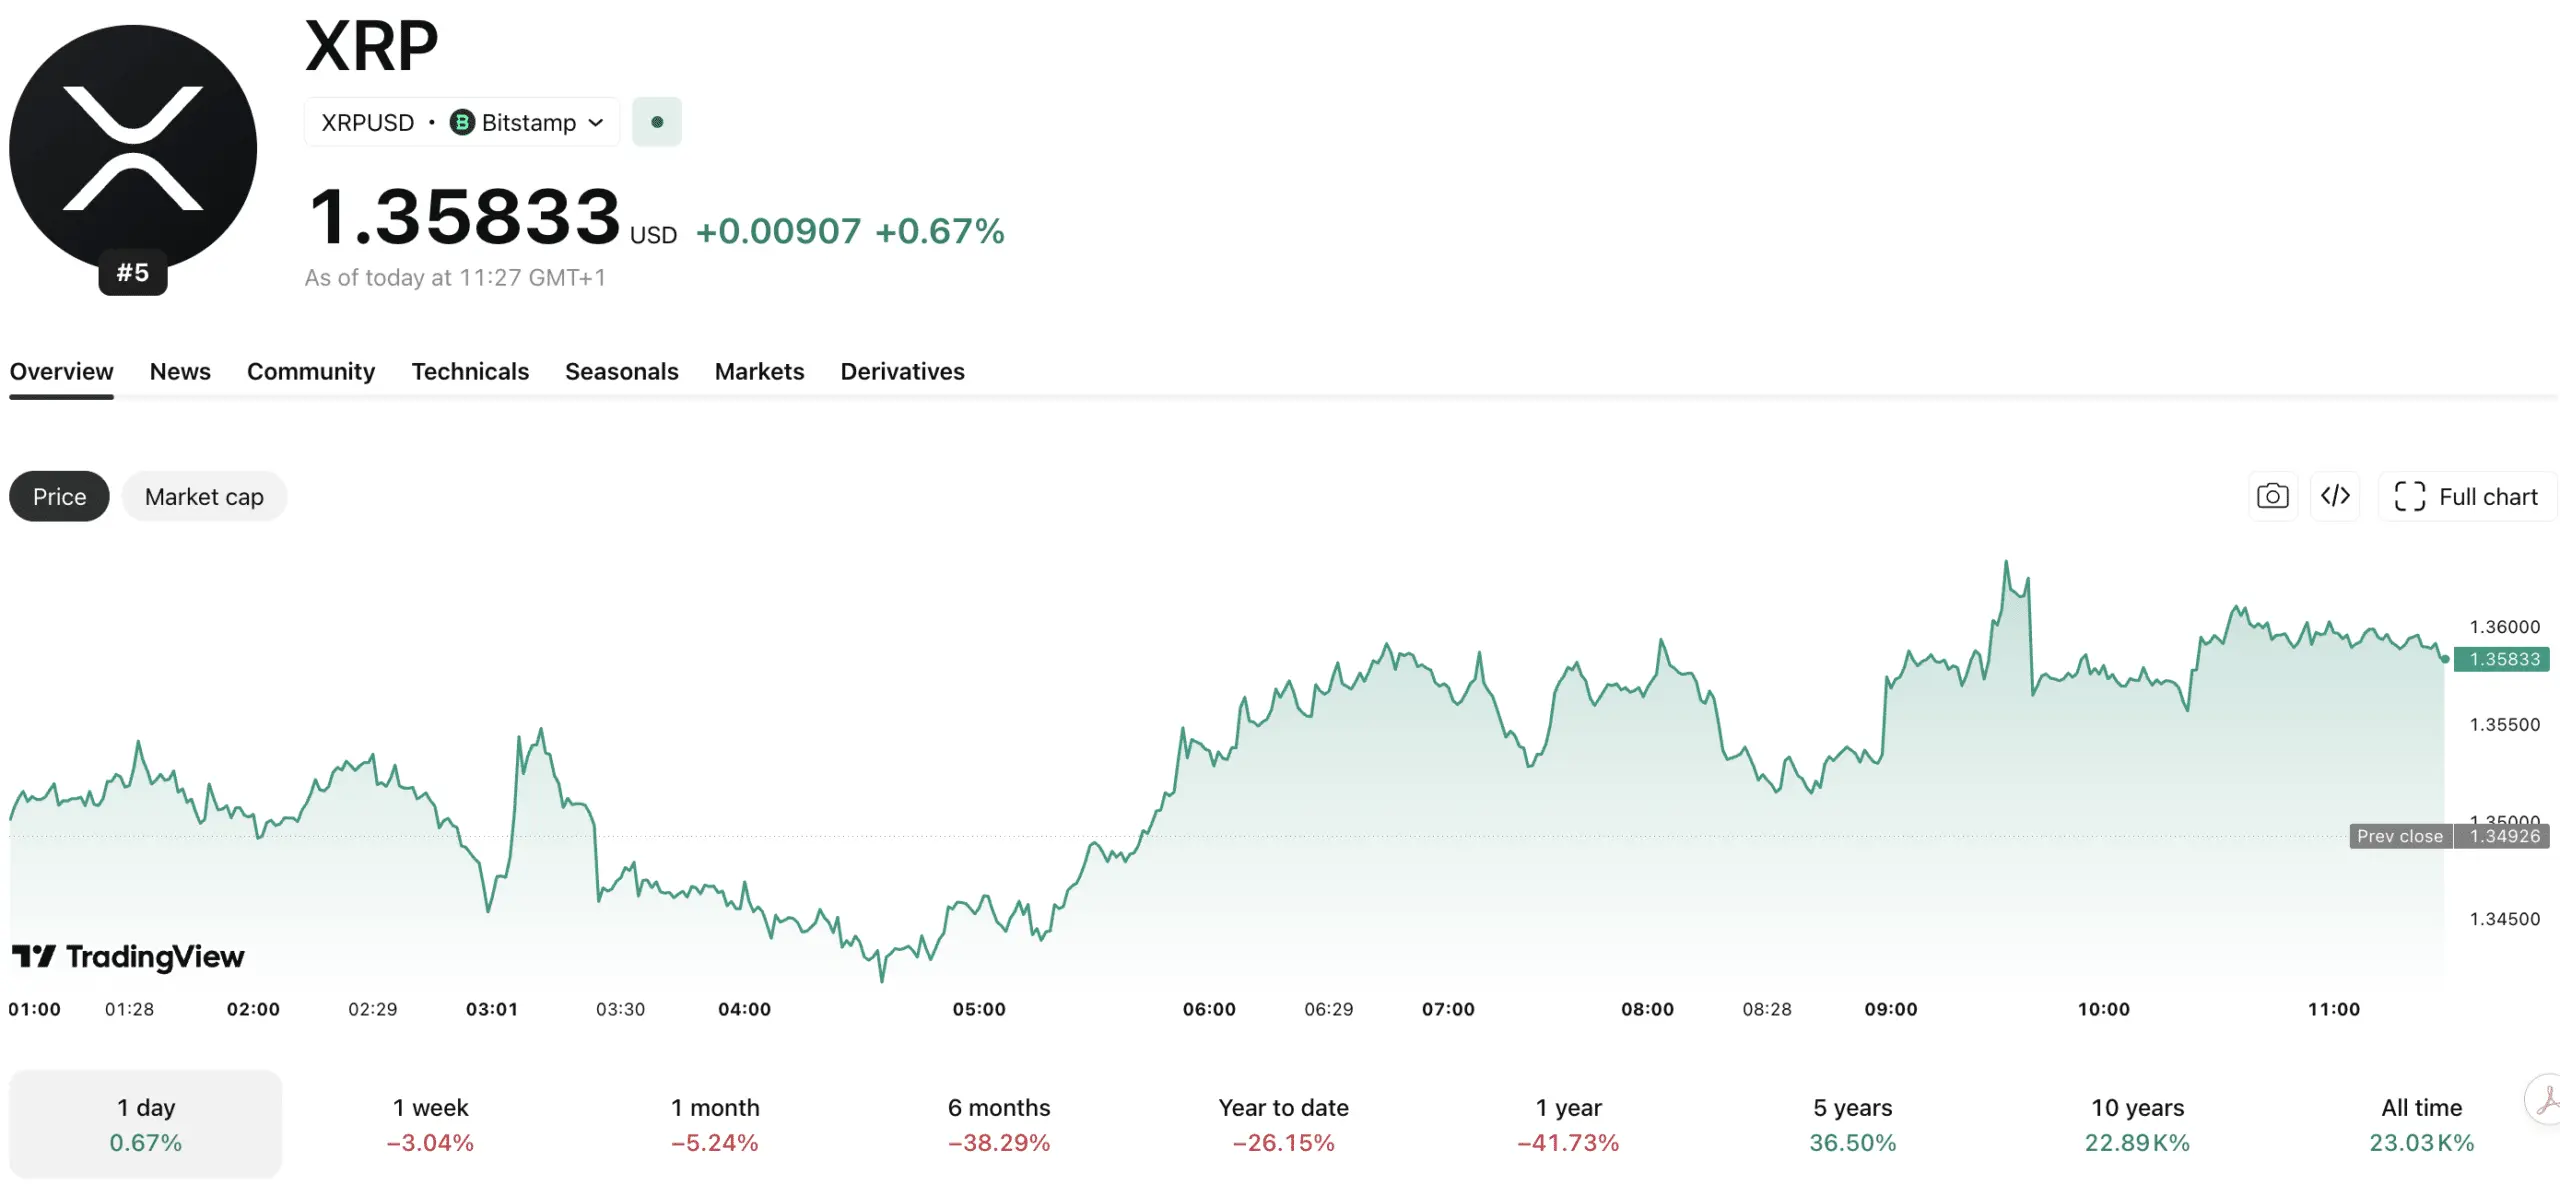This screenshot has width=2560, height=1185.
Task: Click the Bitstamp exchange logo icon
Action: pos(461,122)
